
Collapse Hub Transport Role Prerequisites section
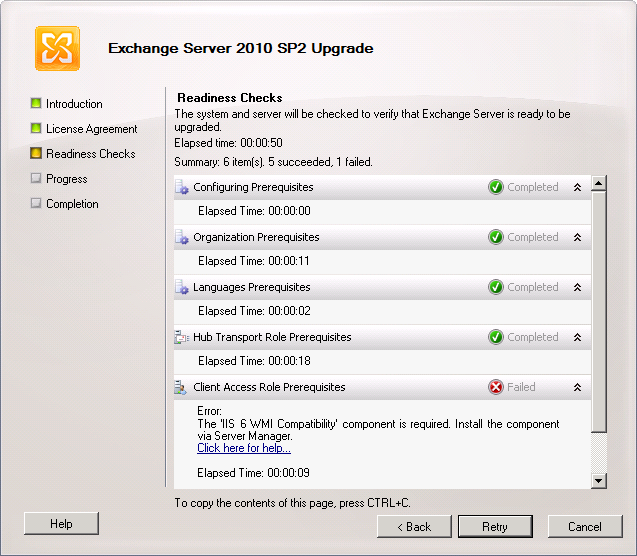577,337
